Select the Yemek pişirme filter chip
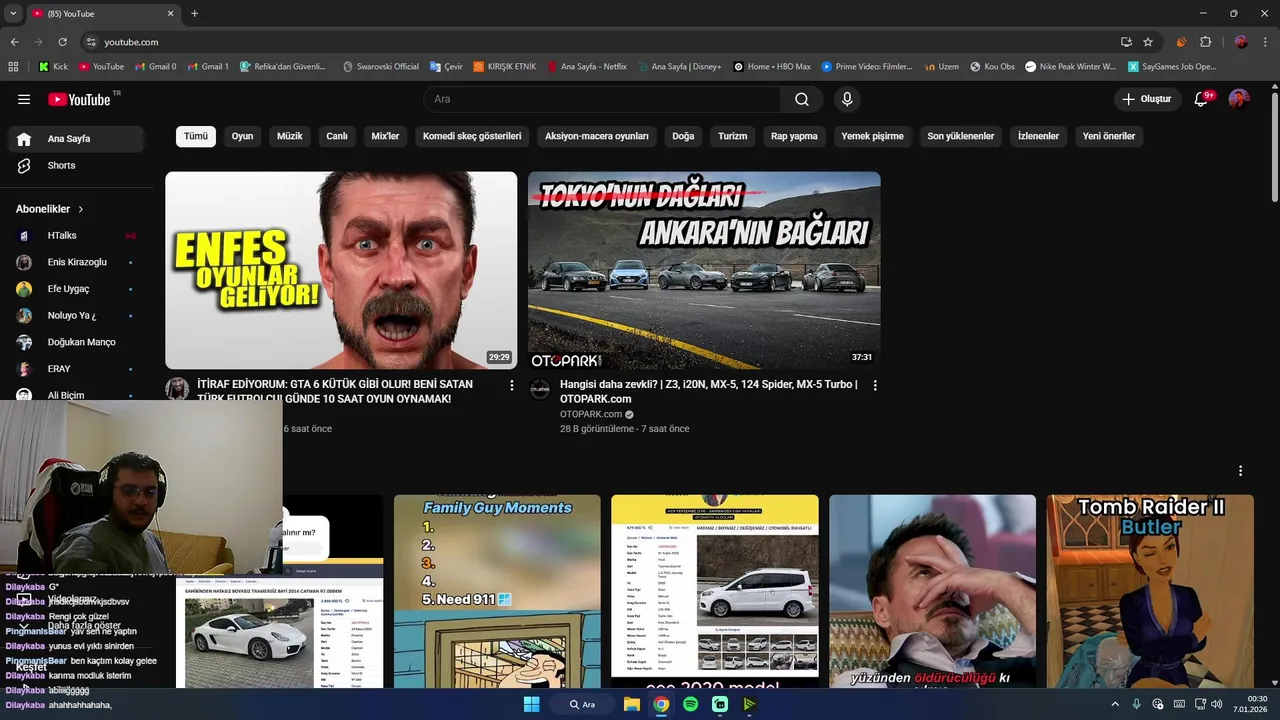The image size is (1280, 720). tap(872, 136)
